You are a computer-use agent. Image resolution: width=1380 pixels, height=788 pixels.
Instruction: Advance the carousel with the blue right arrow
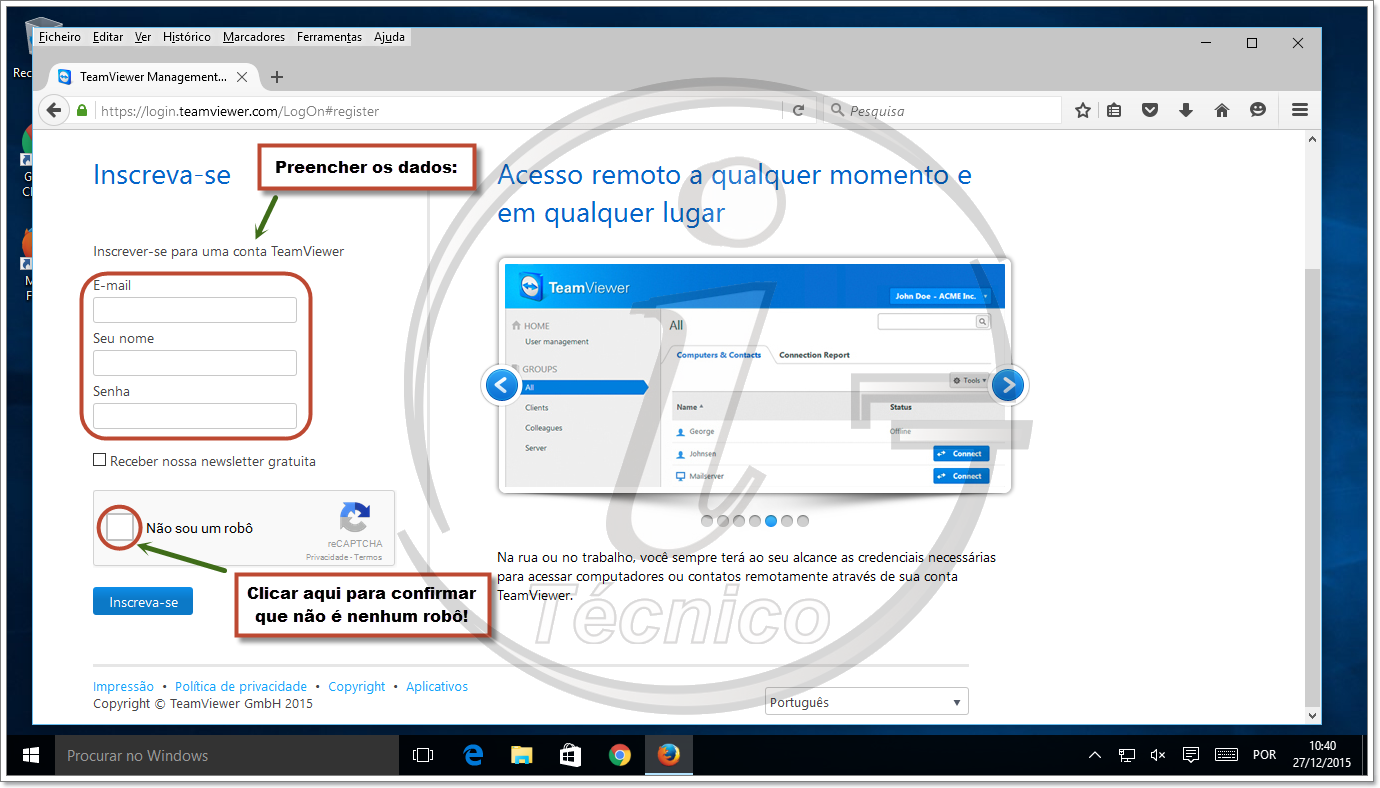[x=1008, y=384]
